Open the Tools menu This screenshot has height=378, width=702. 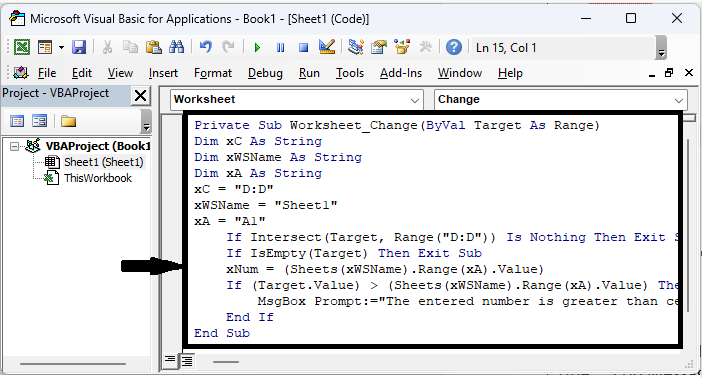(x=350, y=73)
